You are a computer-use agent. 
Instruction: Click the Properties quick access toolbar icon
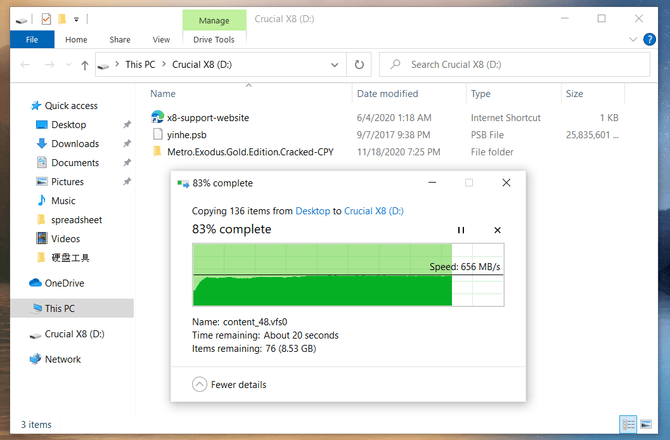coord(46,19)
